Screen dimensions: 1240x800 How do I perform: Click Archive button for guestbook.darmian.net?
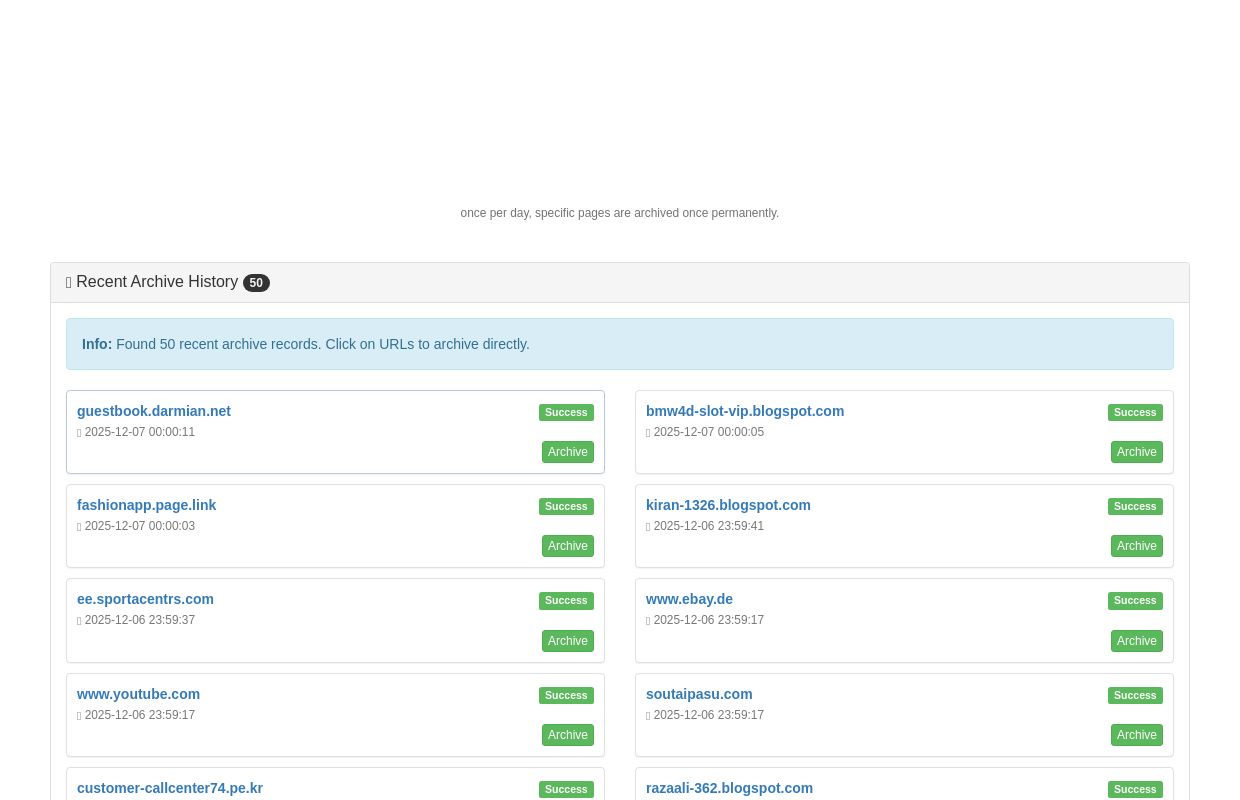567,452
